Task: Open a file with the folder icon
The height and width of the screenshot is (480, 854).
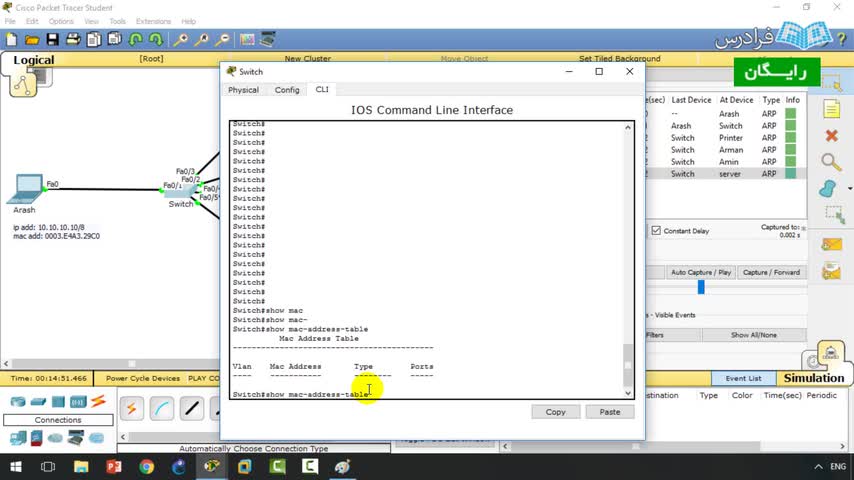Action: [32, 40]
